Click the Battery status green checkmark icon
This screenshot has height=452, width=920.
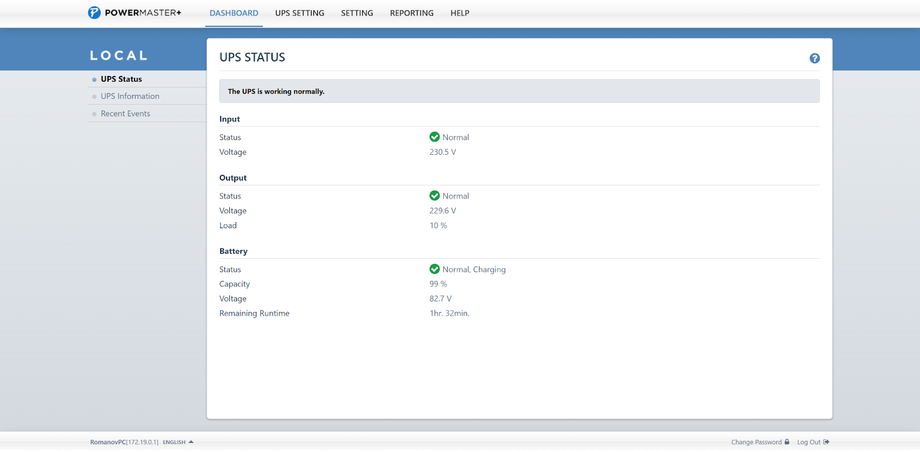pos(434,269)
